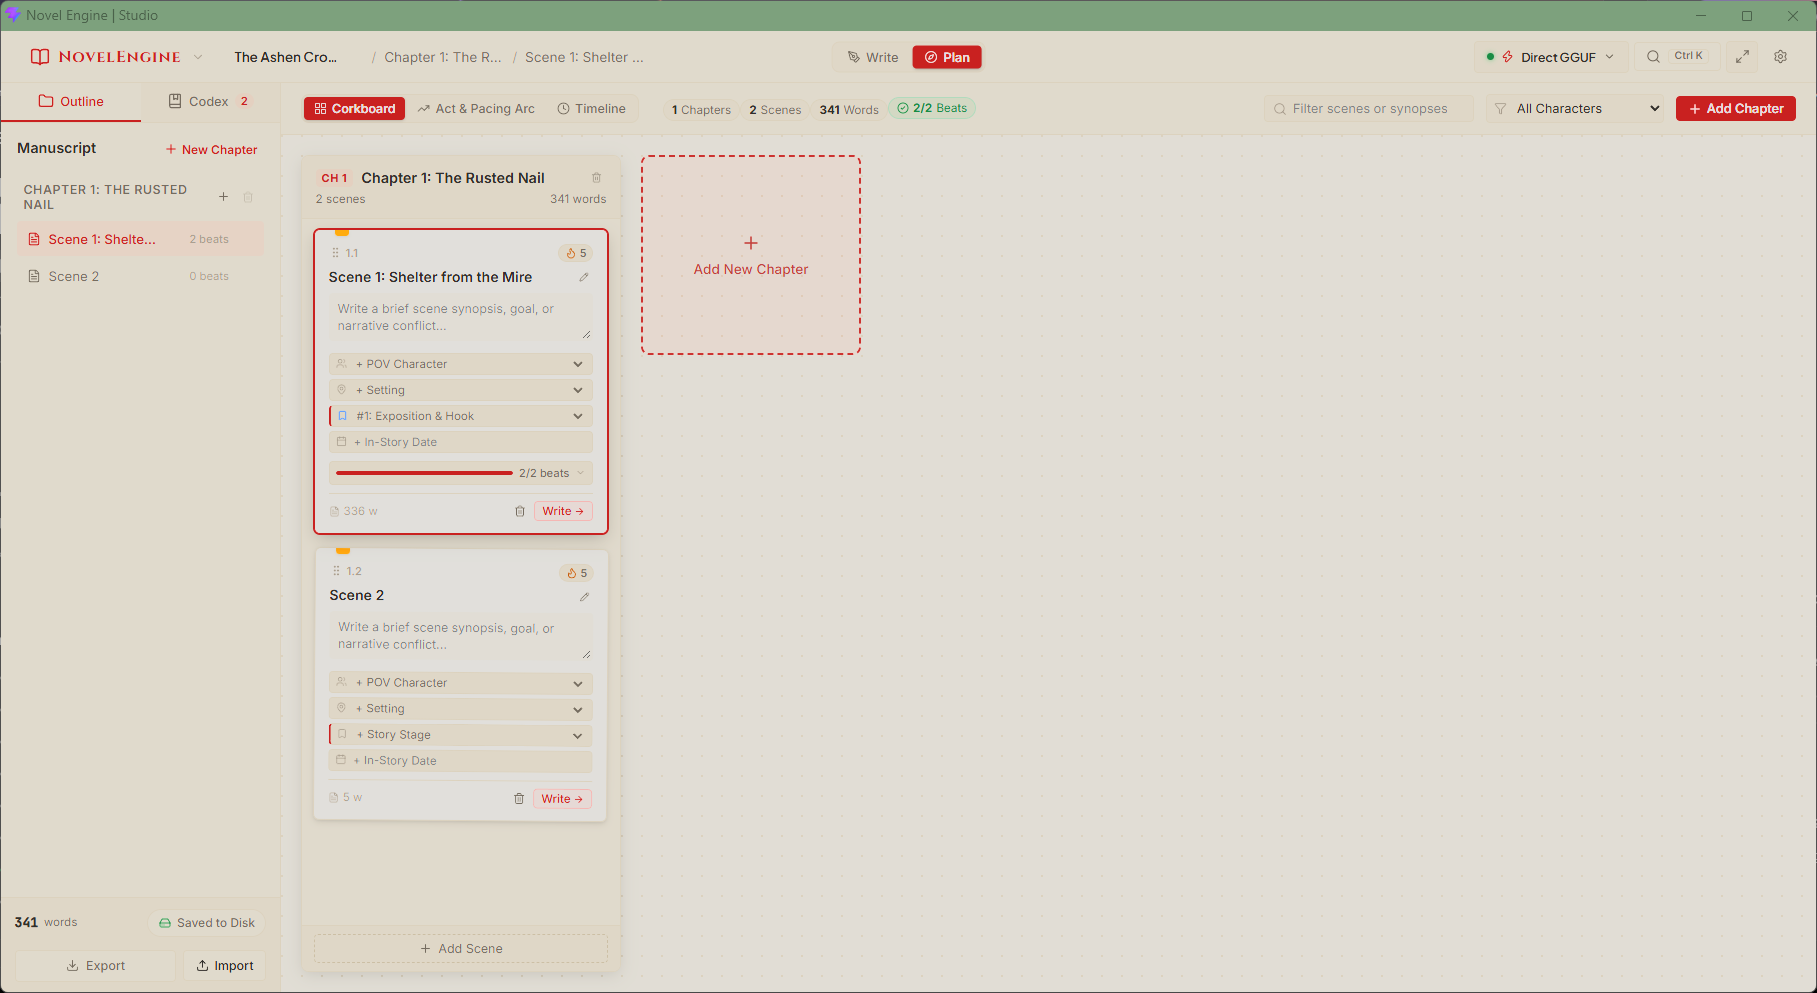1817x993 pixels.
Task: Open POV Character dropdown on Scene 1
Action: [x=461, y=364]
